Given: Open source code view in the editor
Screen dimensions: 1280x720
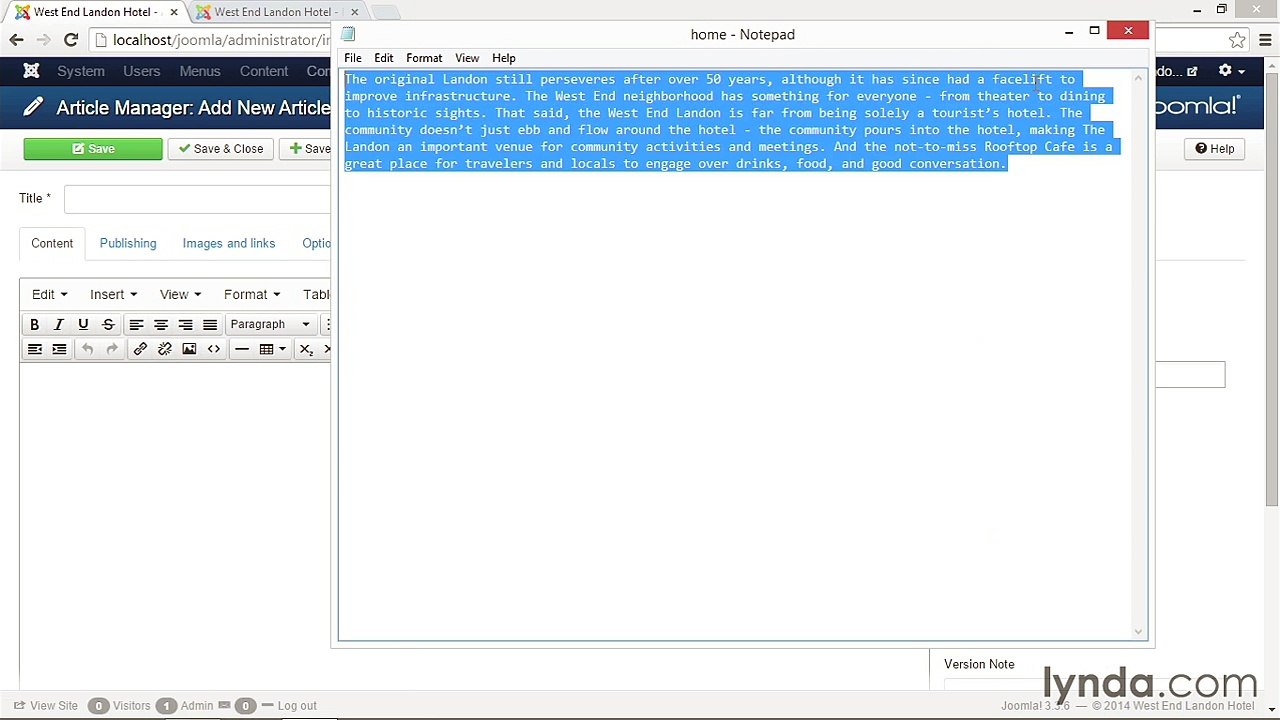Looking at the screenshot, I should coord(214,349).
